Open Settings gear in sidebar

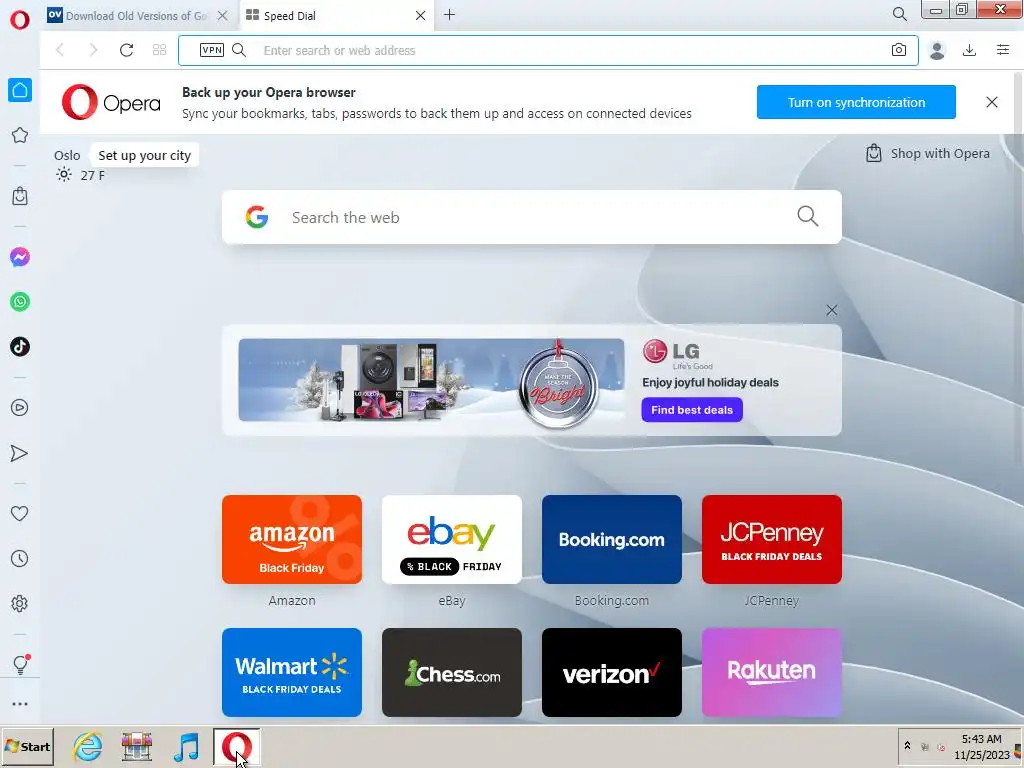pos(20,603)
